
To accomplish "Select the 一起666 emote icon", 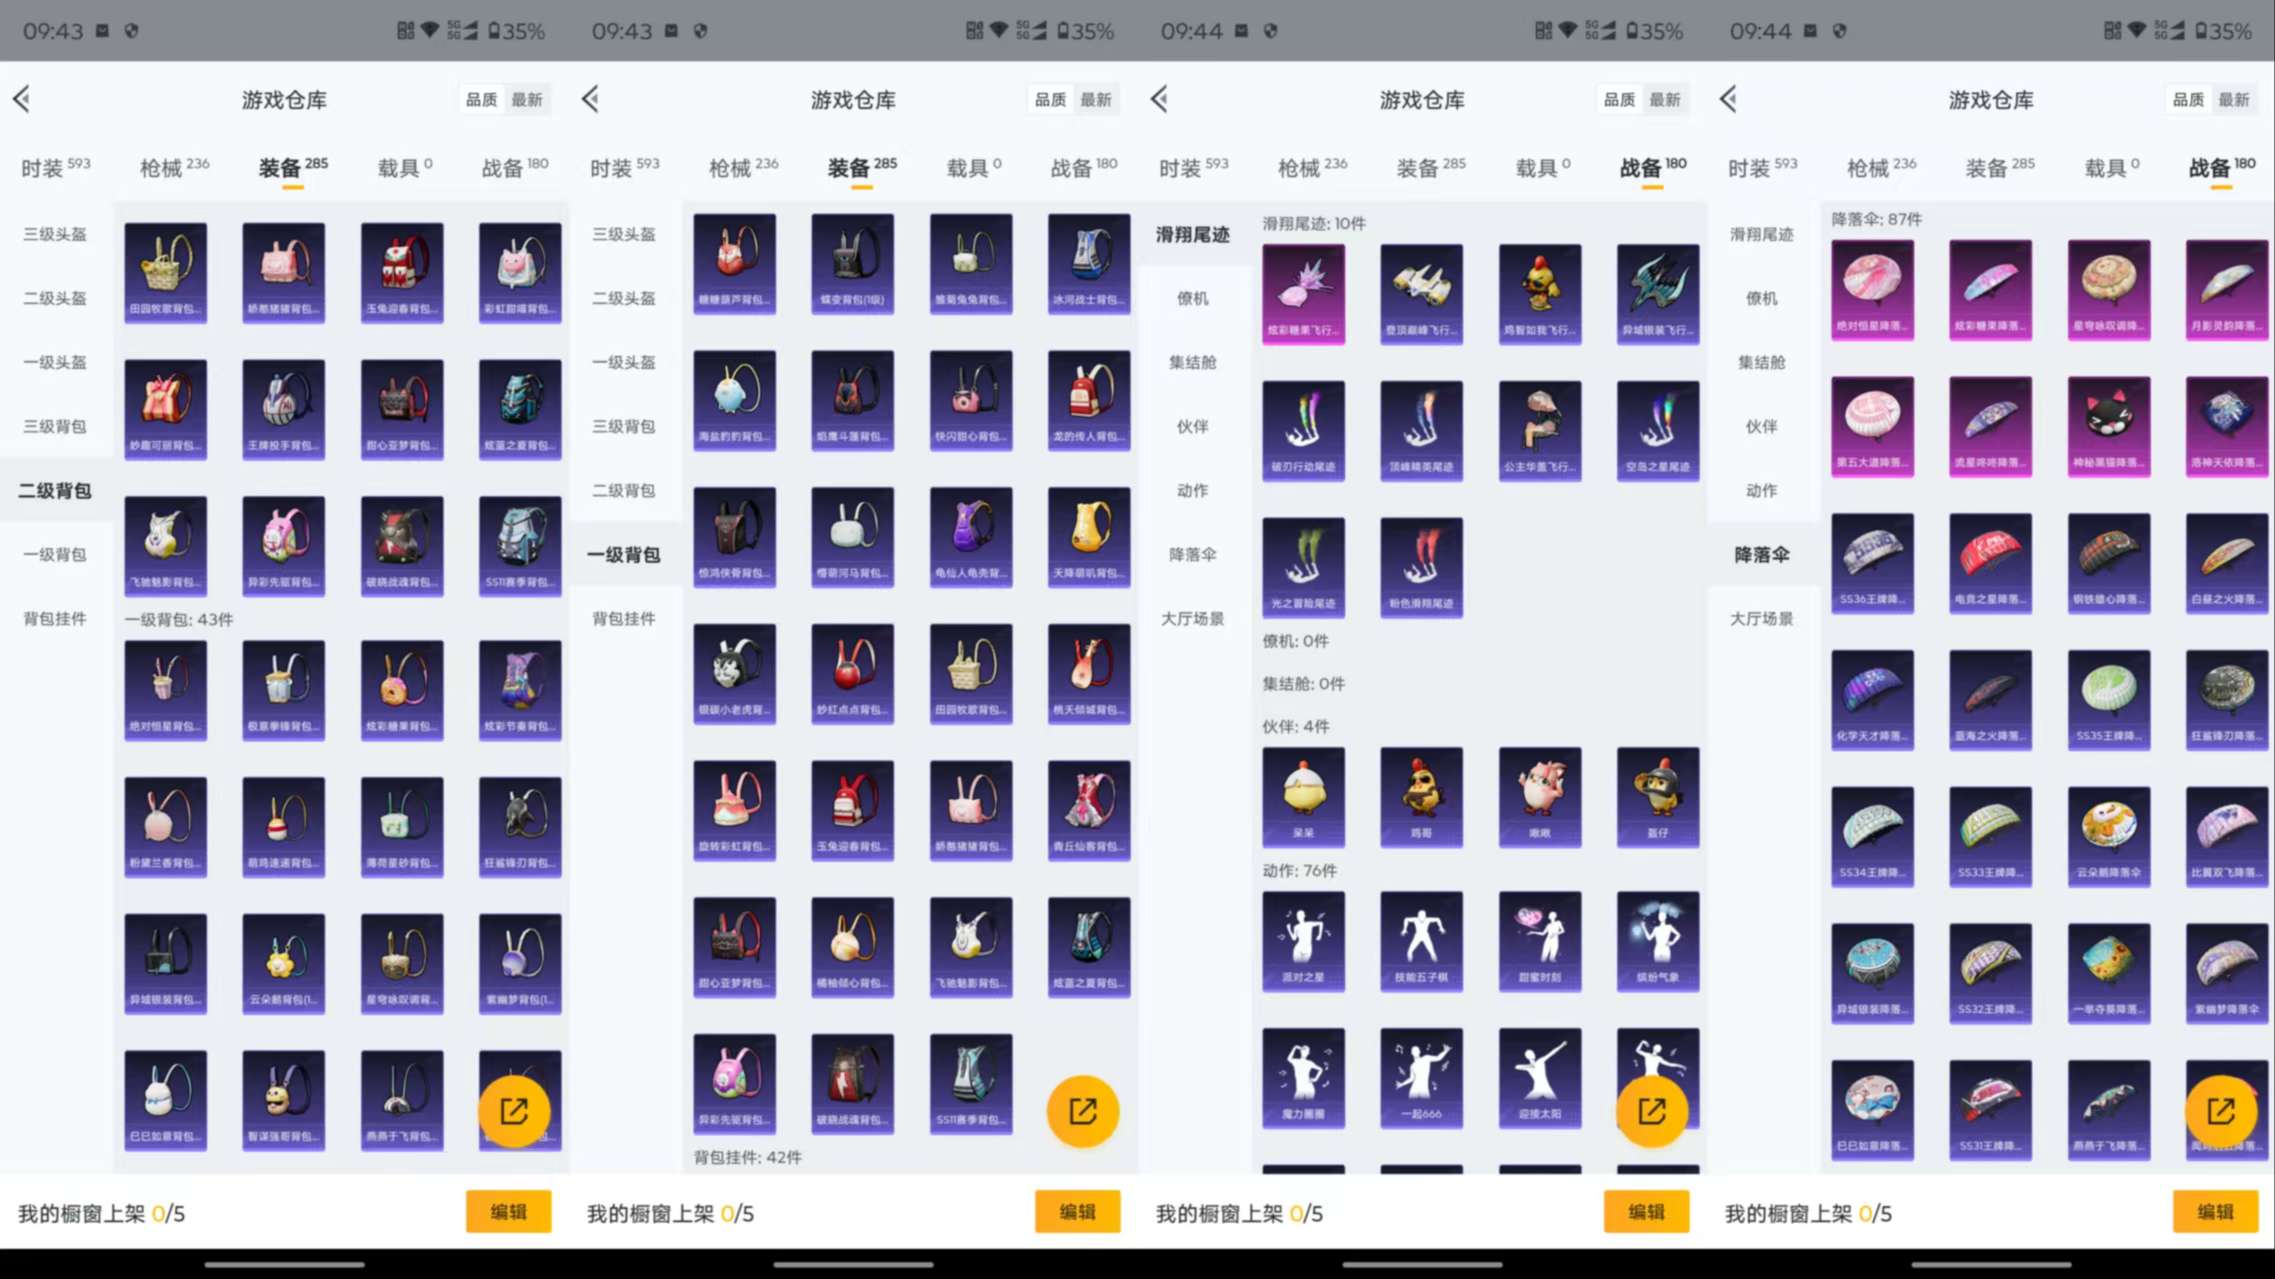I will (x=1421, y=1080).
